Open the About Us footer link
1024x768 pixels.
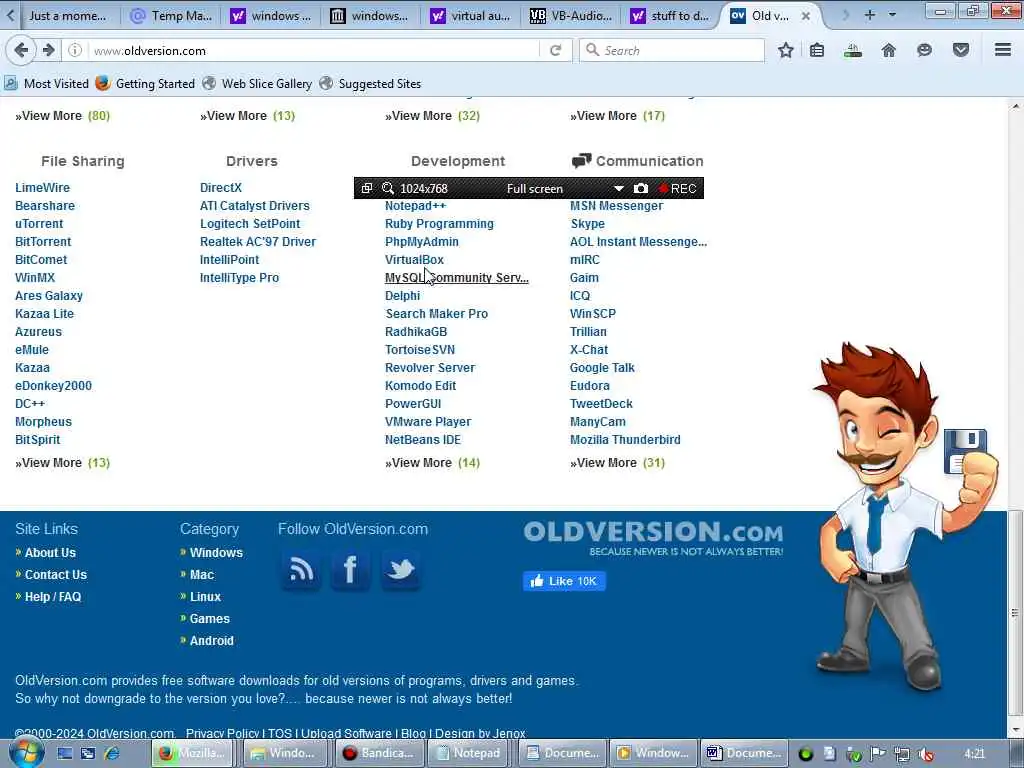pos(50,552)
